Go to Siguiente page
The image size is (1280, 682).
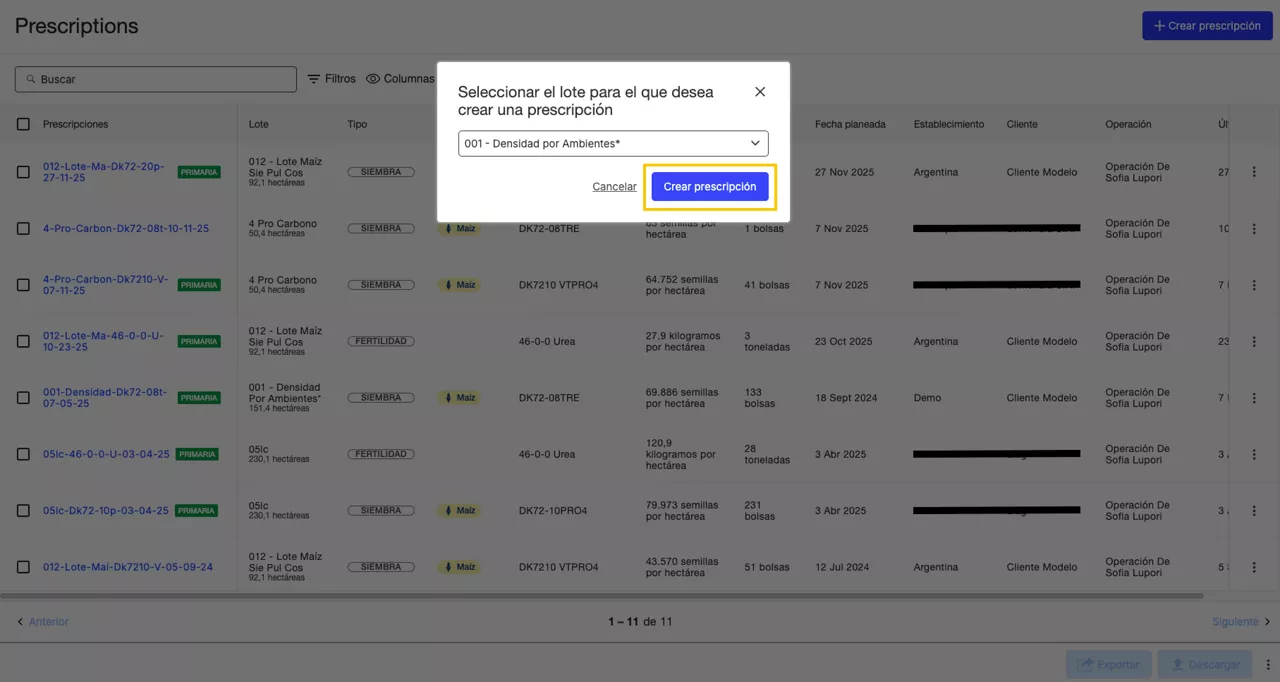[1241, 622]
